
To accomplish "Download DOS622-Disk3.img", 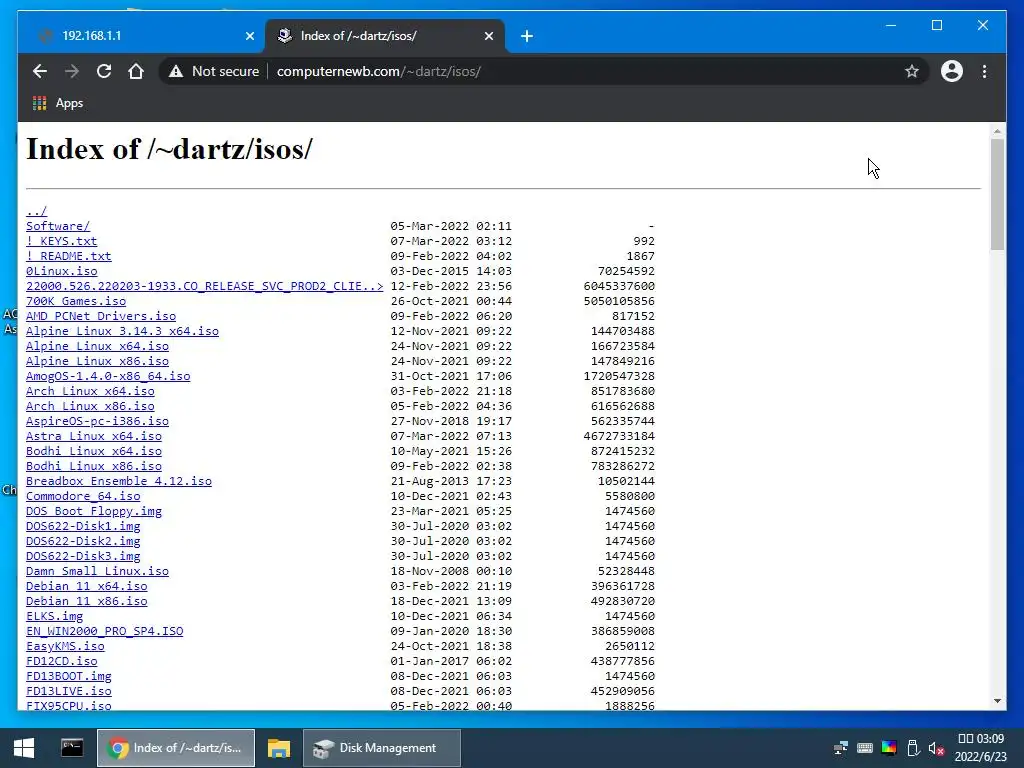I will 83,556.
